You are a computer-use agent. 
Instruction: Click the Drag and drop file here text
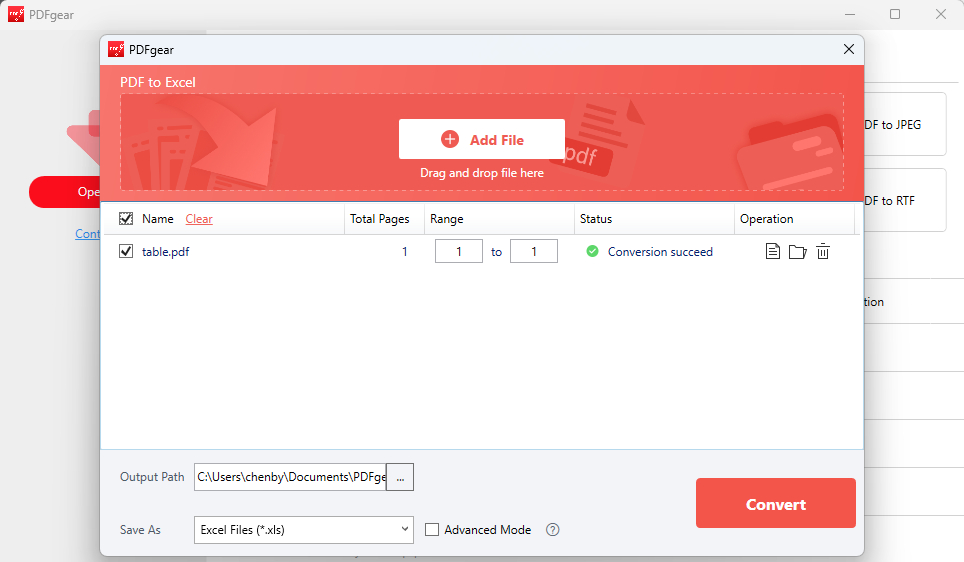pos(482,173)
